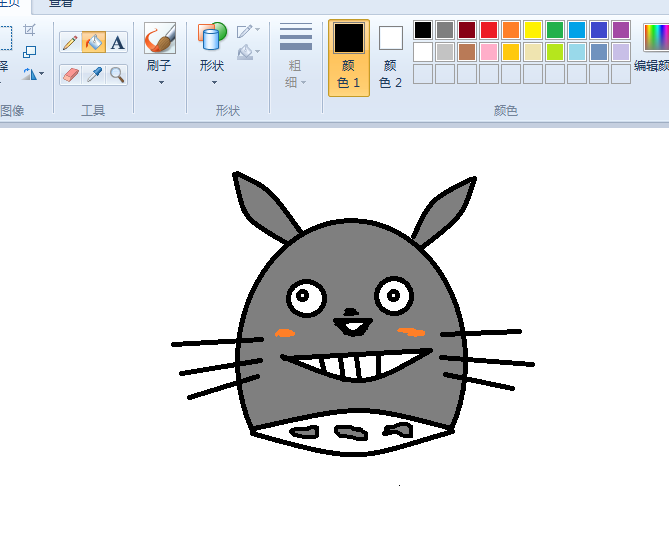669x552 pixels.
Task: Pick the orange color swatch
Action: click(511, 30)
